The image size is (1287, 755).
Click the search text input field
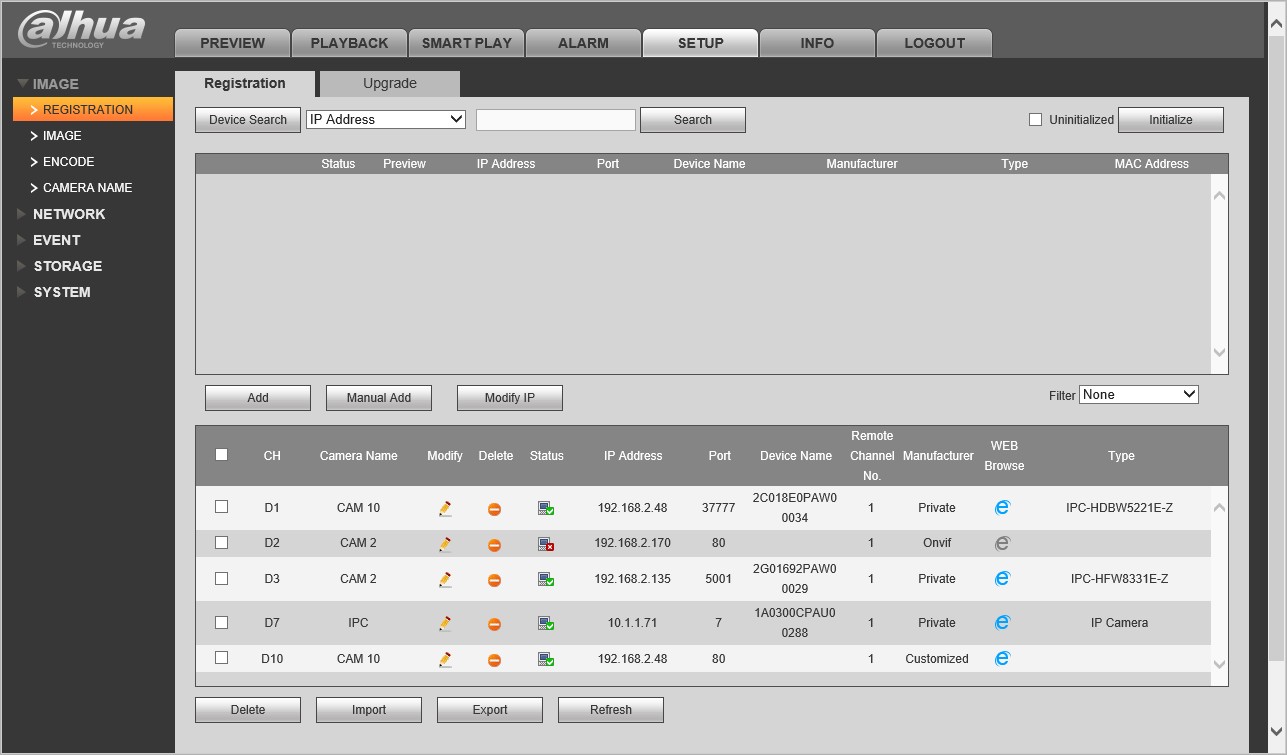tap(556, 120)
